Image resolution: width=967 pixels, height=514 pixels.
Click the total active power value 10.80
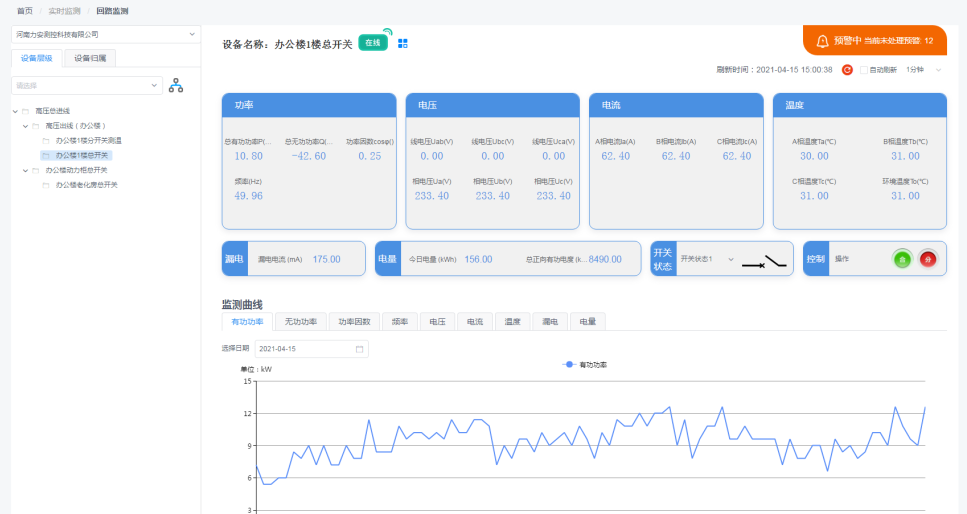pos(249,156)
